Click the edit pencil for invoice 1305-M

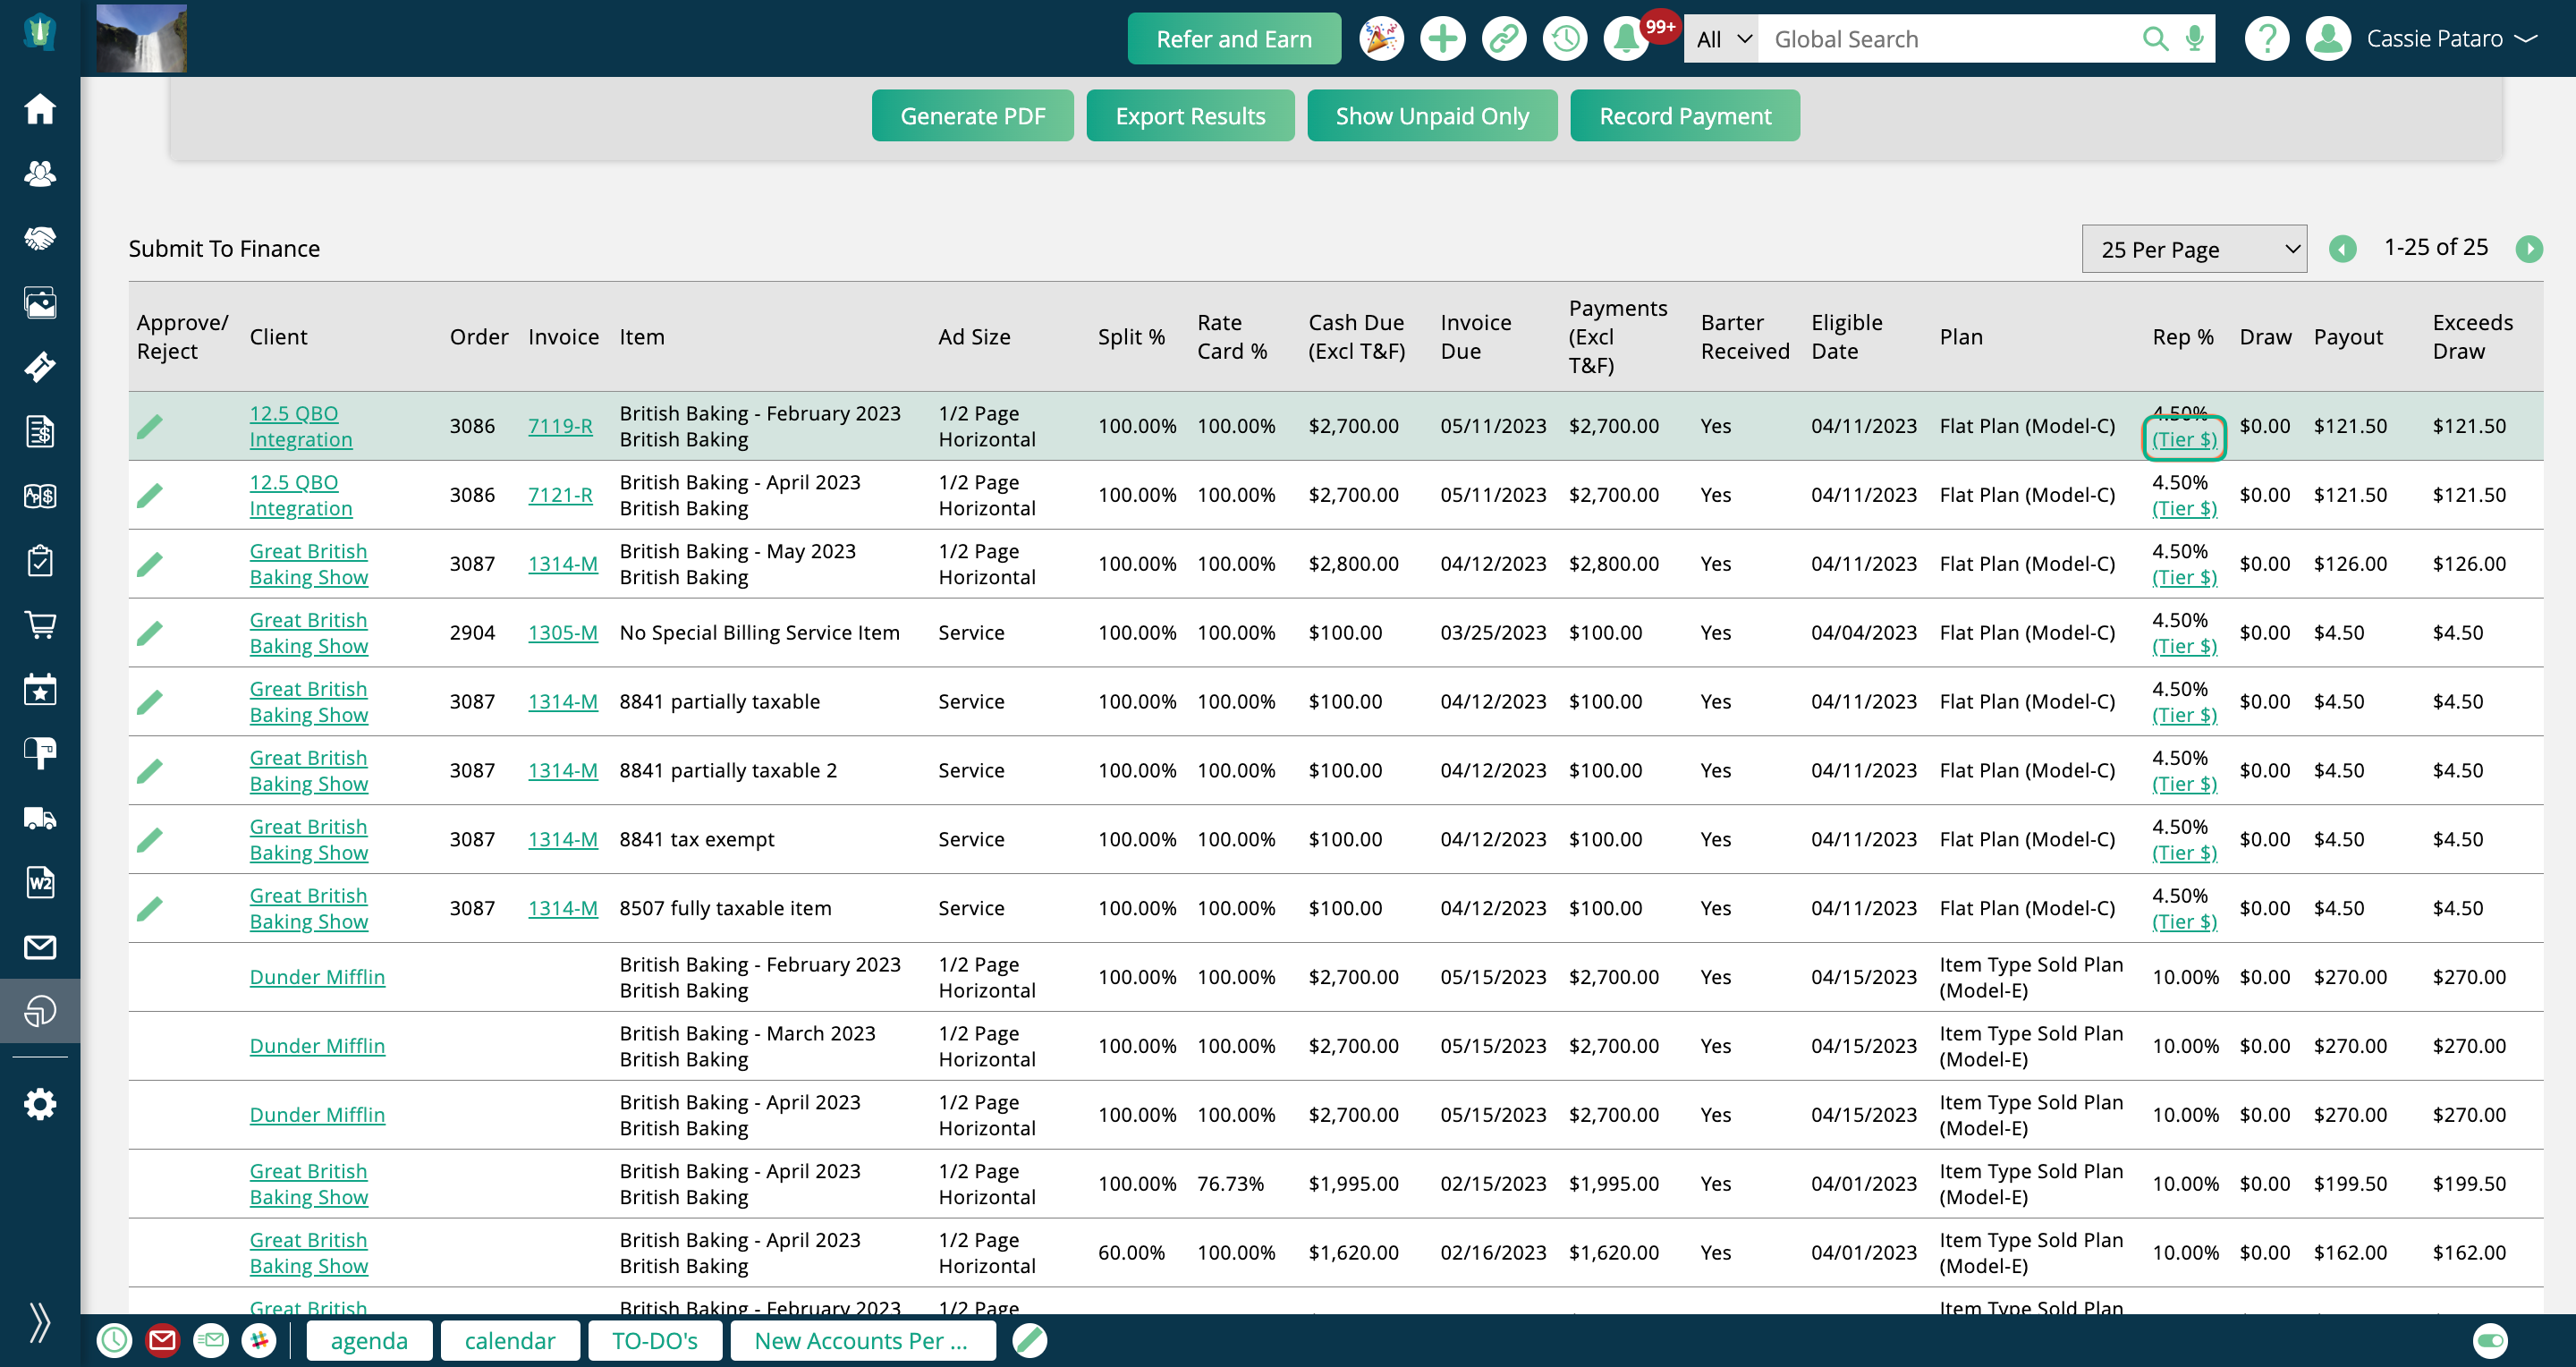[x=149, y=633]
